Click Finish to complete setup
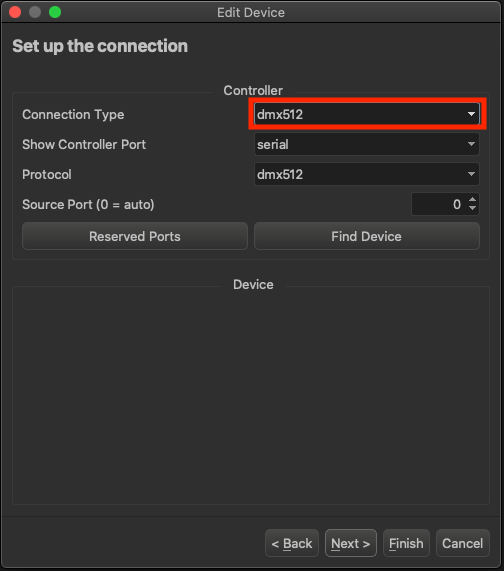 [x=406, y=543]
